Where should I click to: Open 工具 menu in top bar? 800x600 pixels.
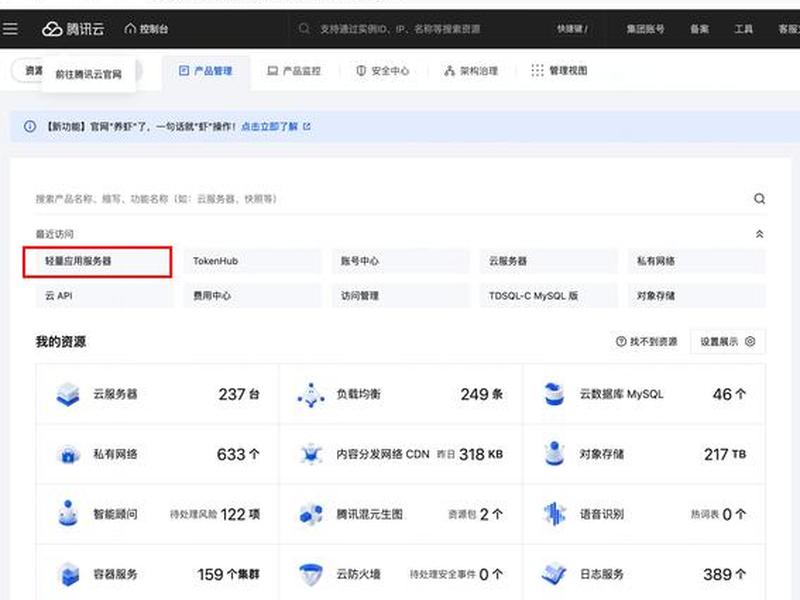pyautogui.click(x=743, y=29)
